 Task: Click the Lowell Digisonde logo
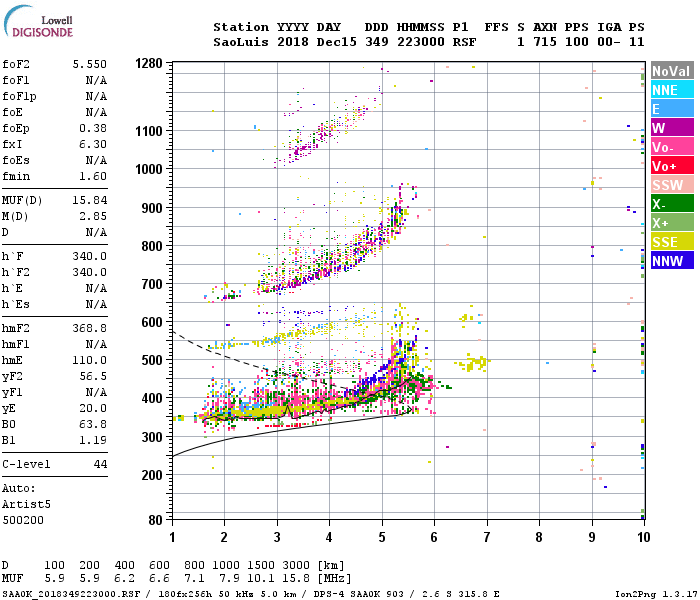pyautogui.click(x=38, y=21)
